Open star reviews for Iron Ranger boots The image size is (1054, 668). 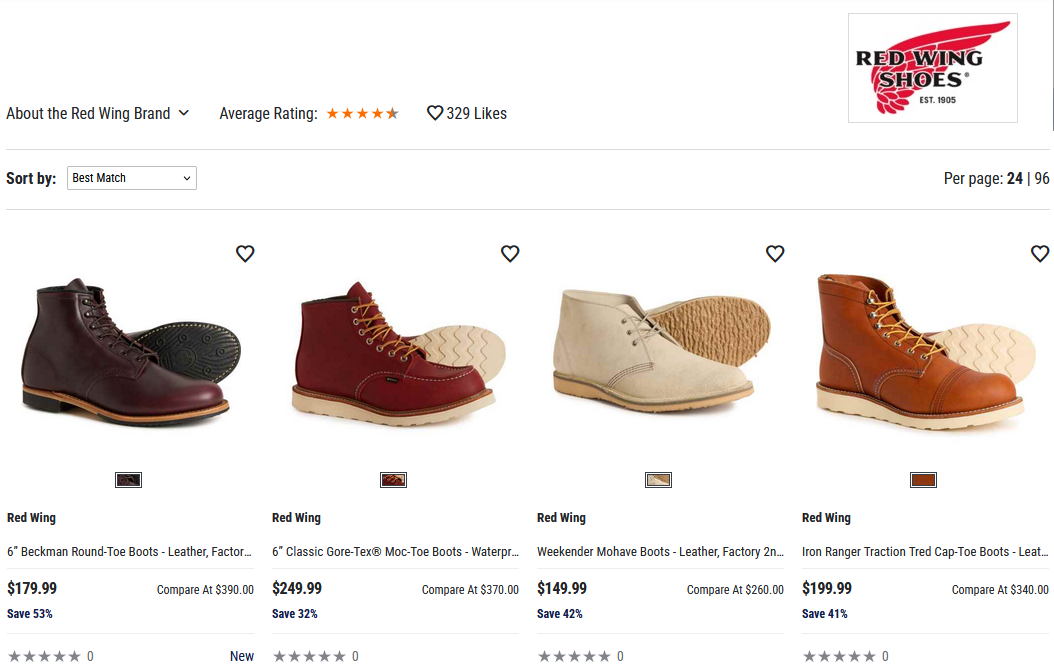pos(839,657)
